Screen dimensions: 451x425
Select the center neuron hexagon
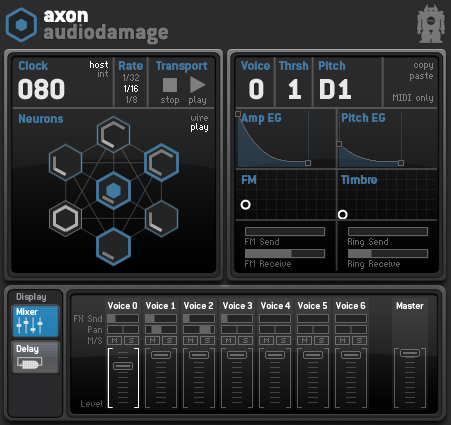113,191
